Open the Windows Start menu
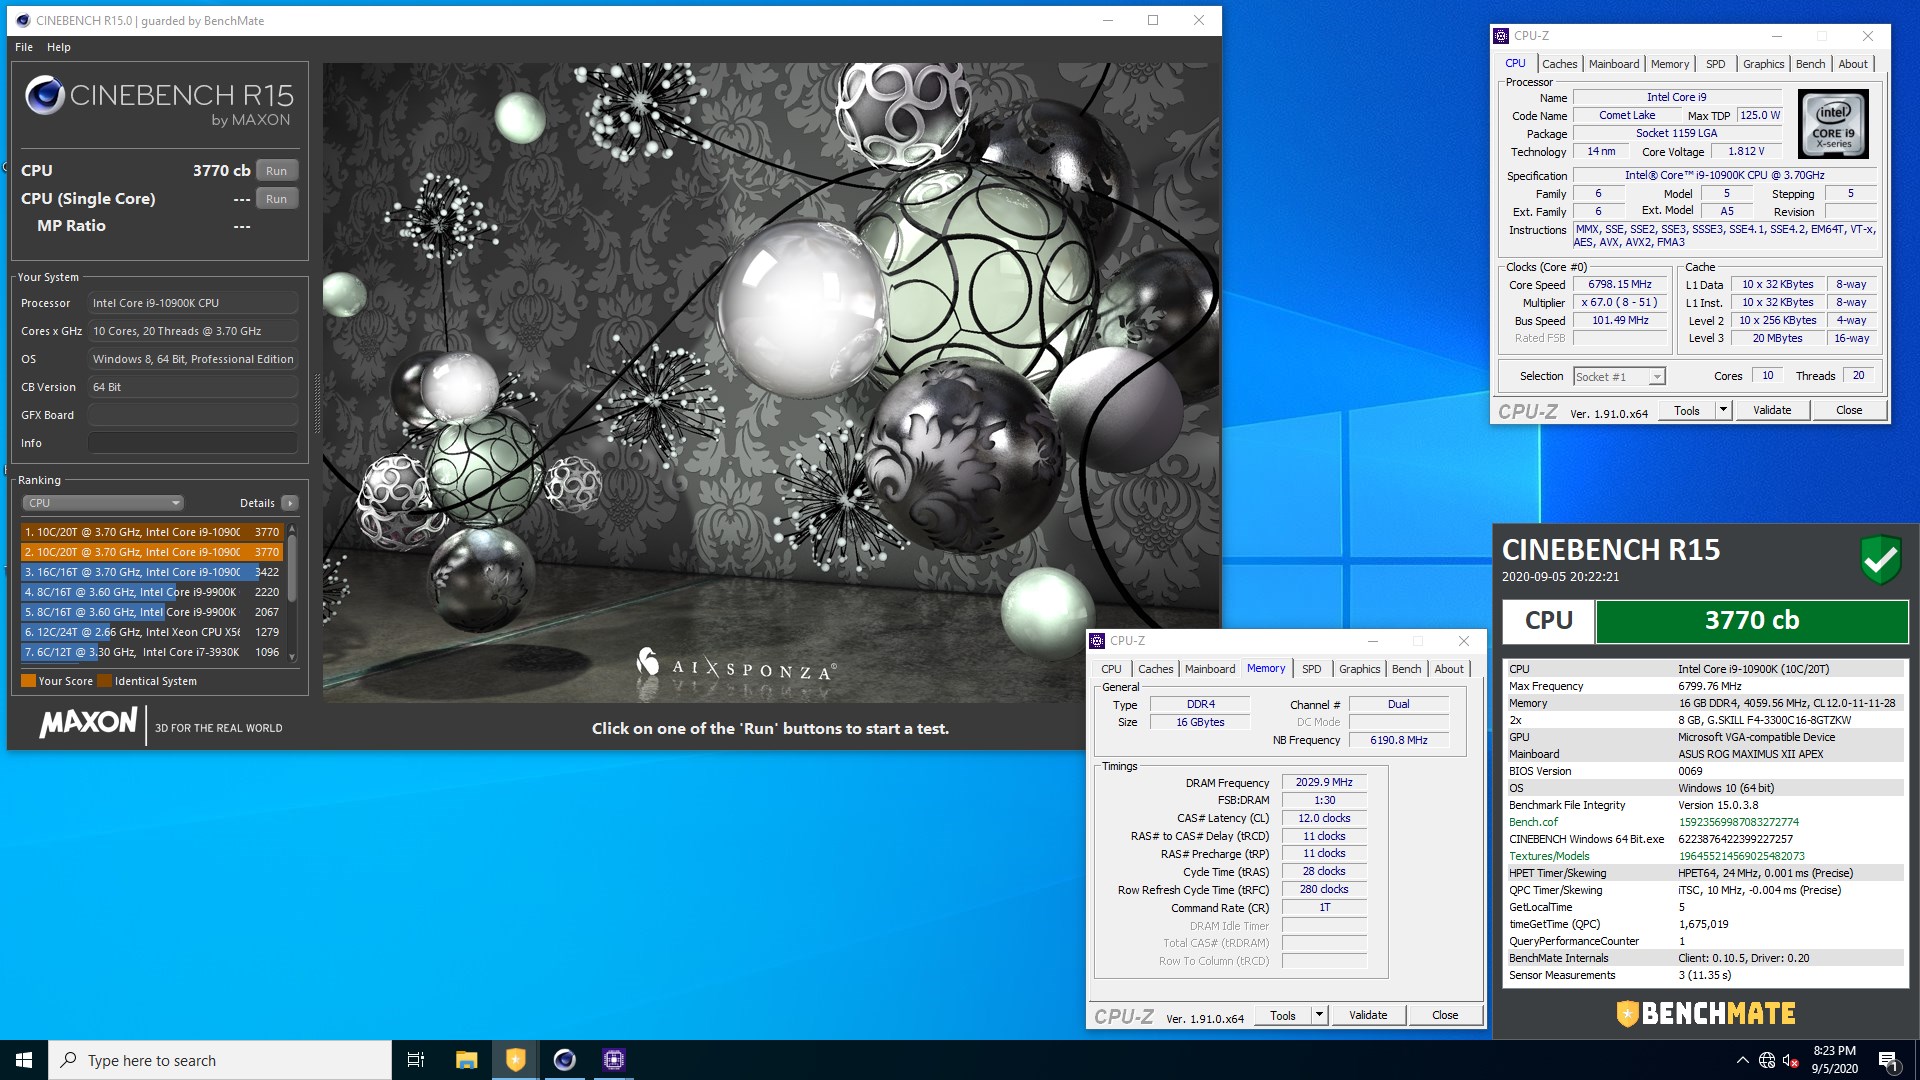The width and height of the screenshot is (1920, 1080). point(24,1060)
